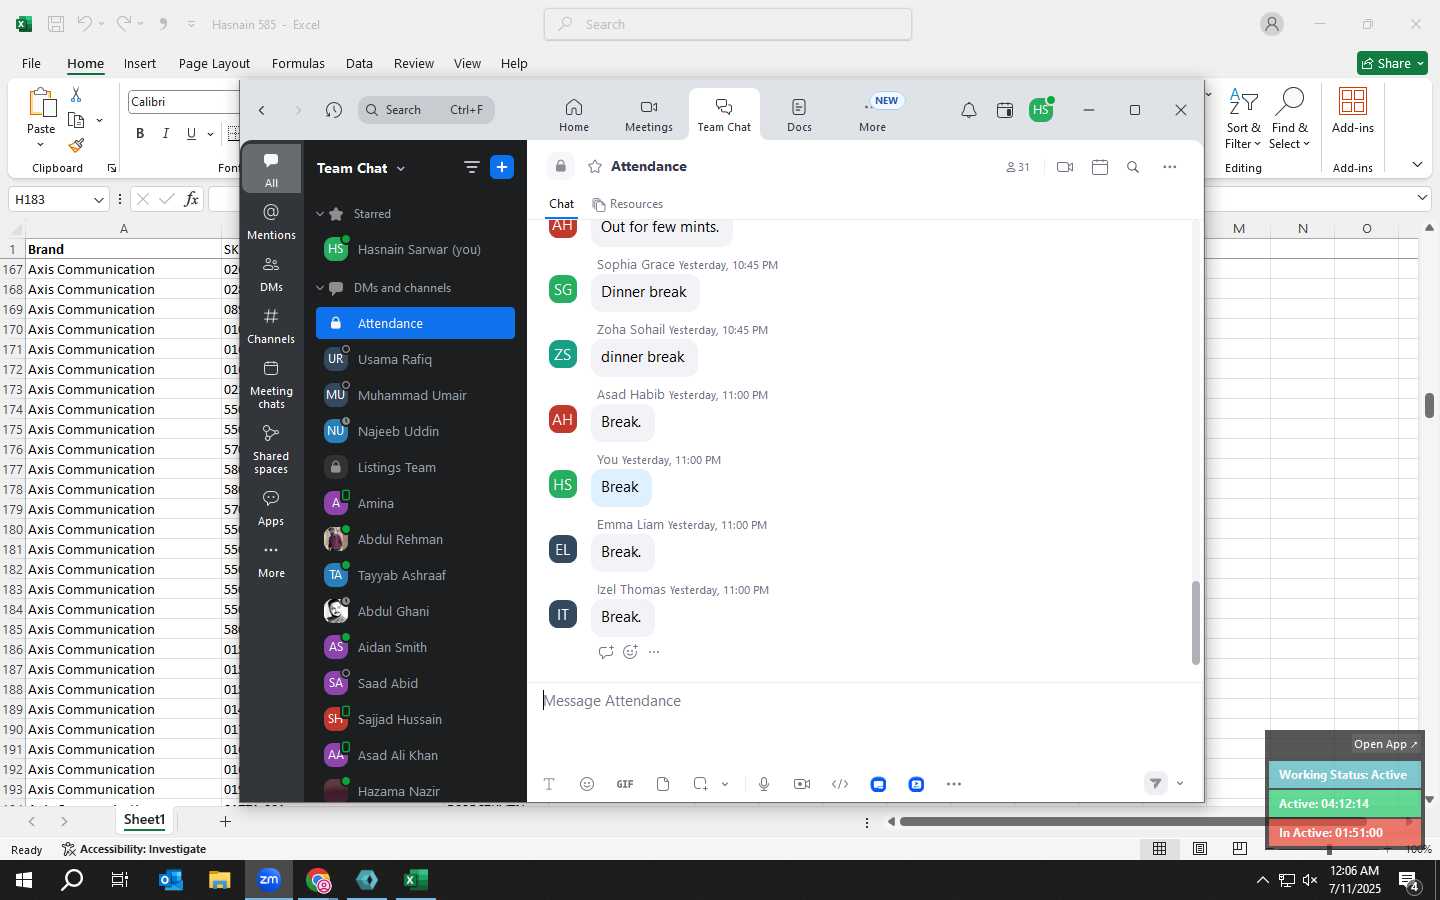
Task: Open Hasnain Sarwar (you) chat
Action: tap(415, 250)
